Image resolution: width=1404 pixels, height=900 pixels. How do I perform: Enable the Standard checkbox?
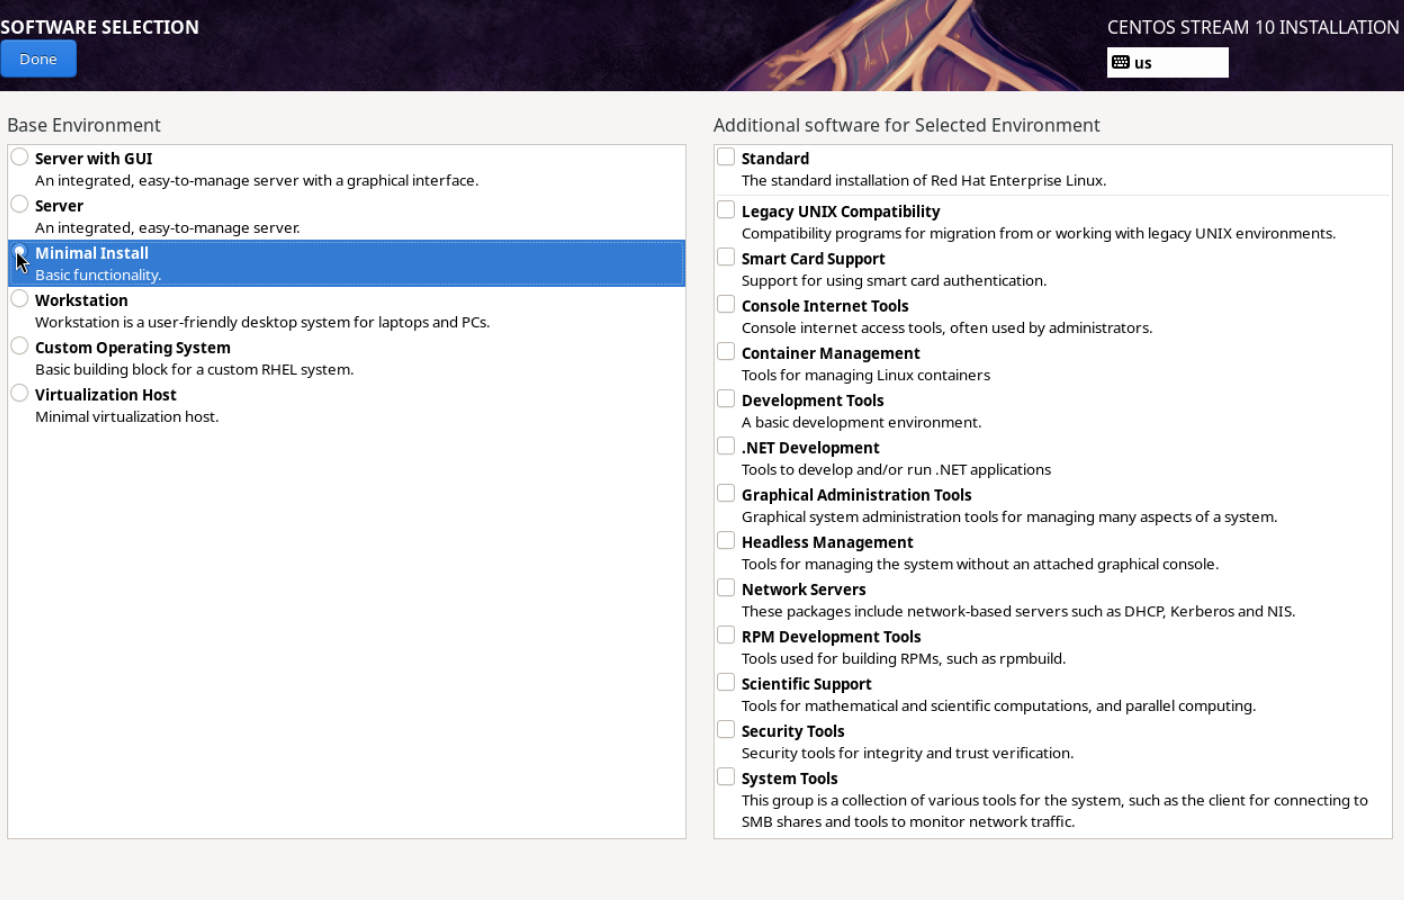pyautogui.click(x=726, y=157)
